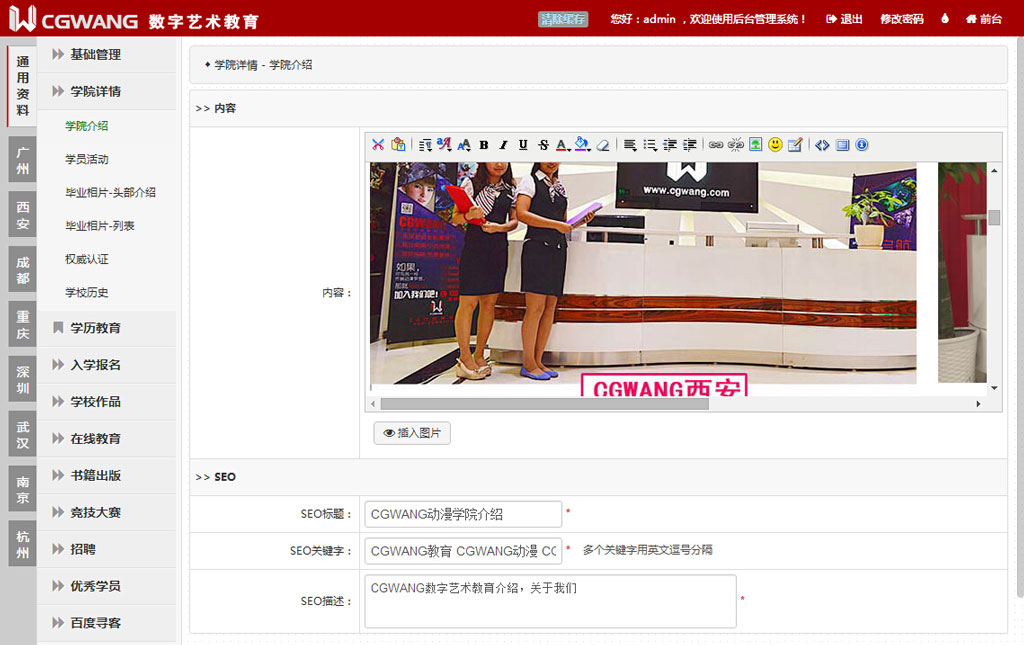Click the 修改密码 link

[902, 19]
